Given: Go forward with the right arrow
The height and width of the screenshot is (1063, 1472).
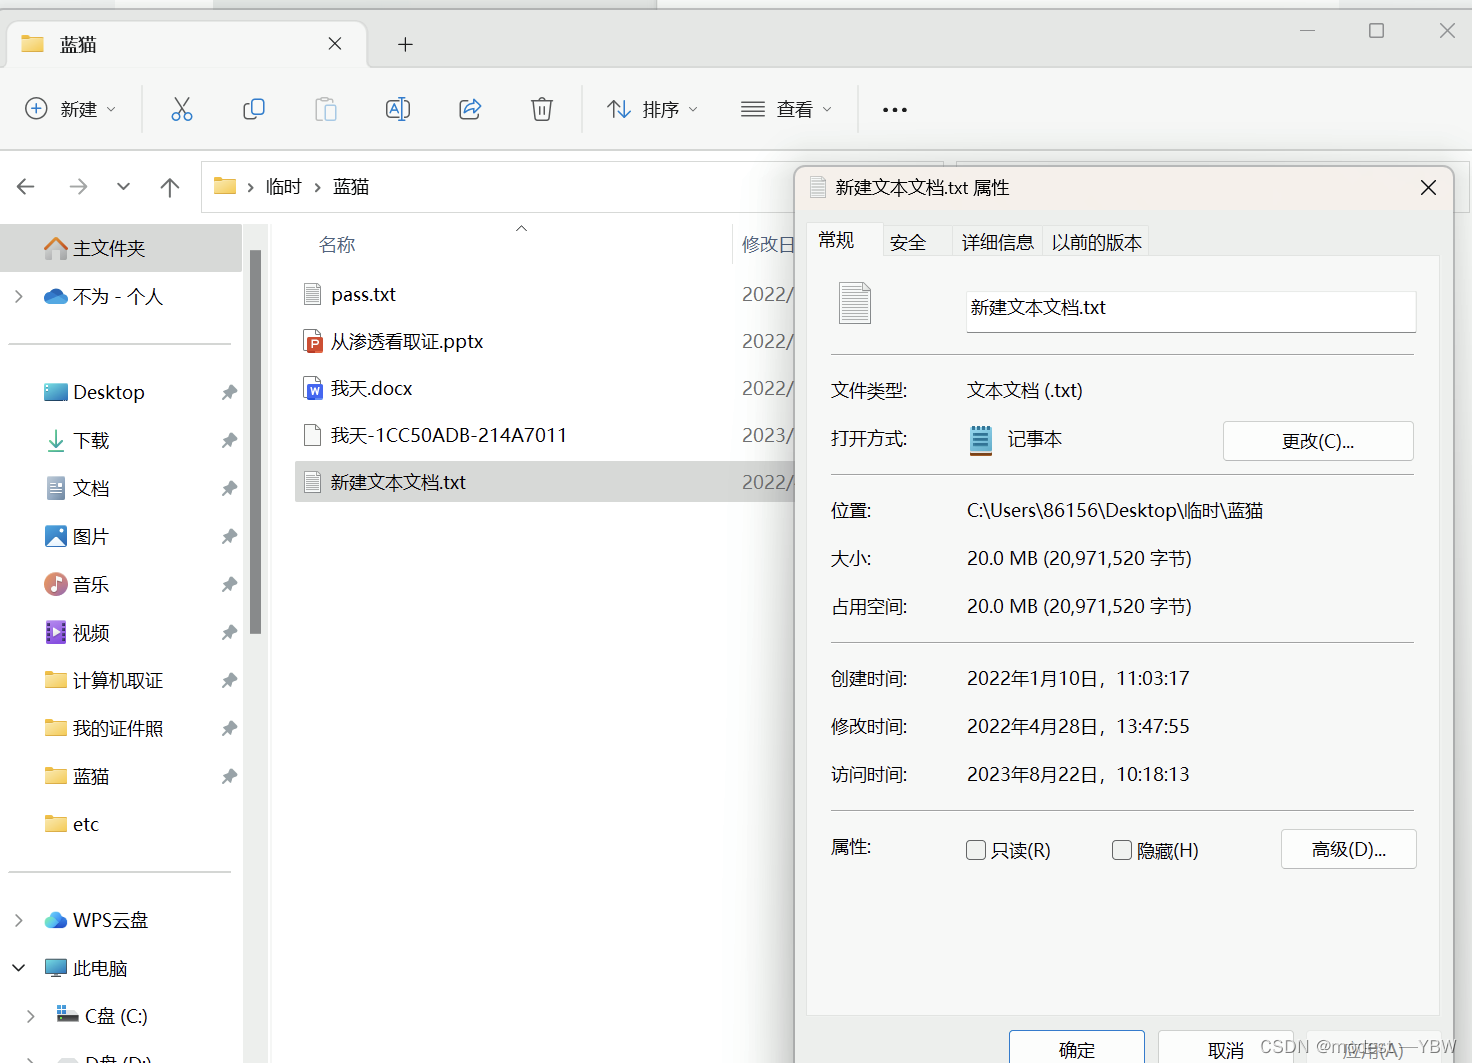Looking at the screenshot, I should 78,186.
